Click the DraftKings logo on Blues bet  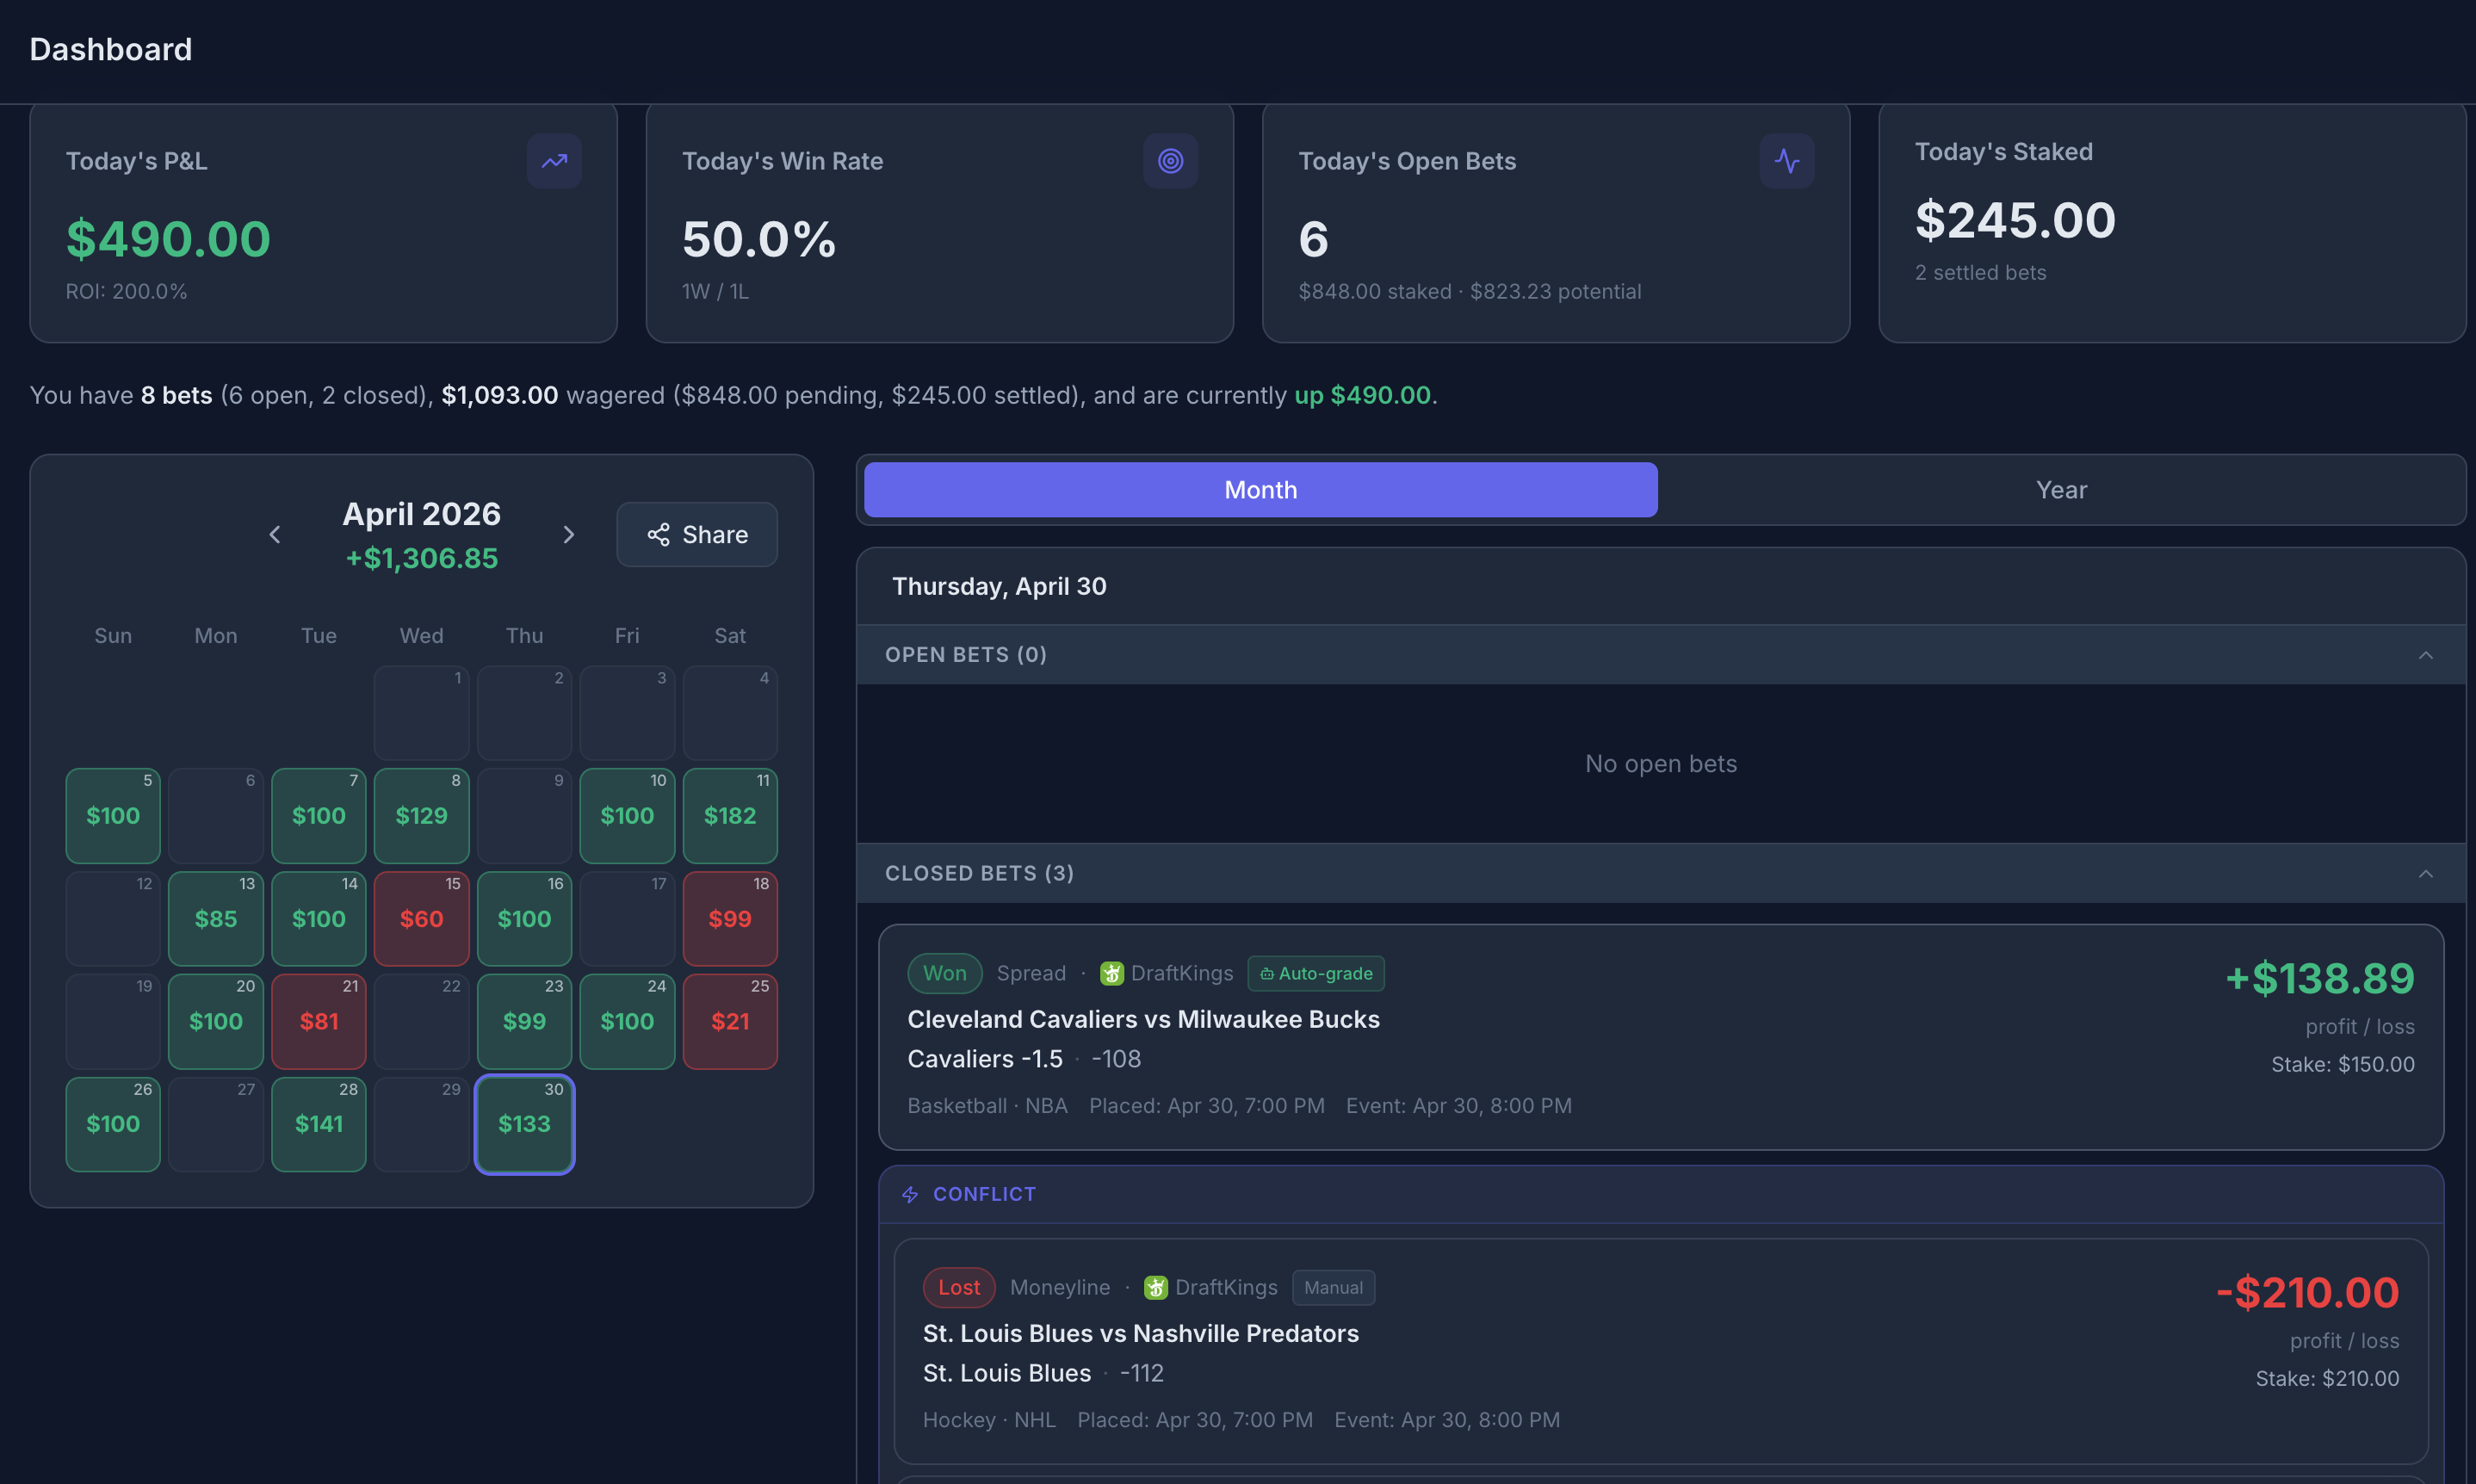click(1155, 1287)
